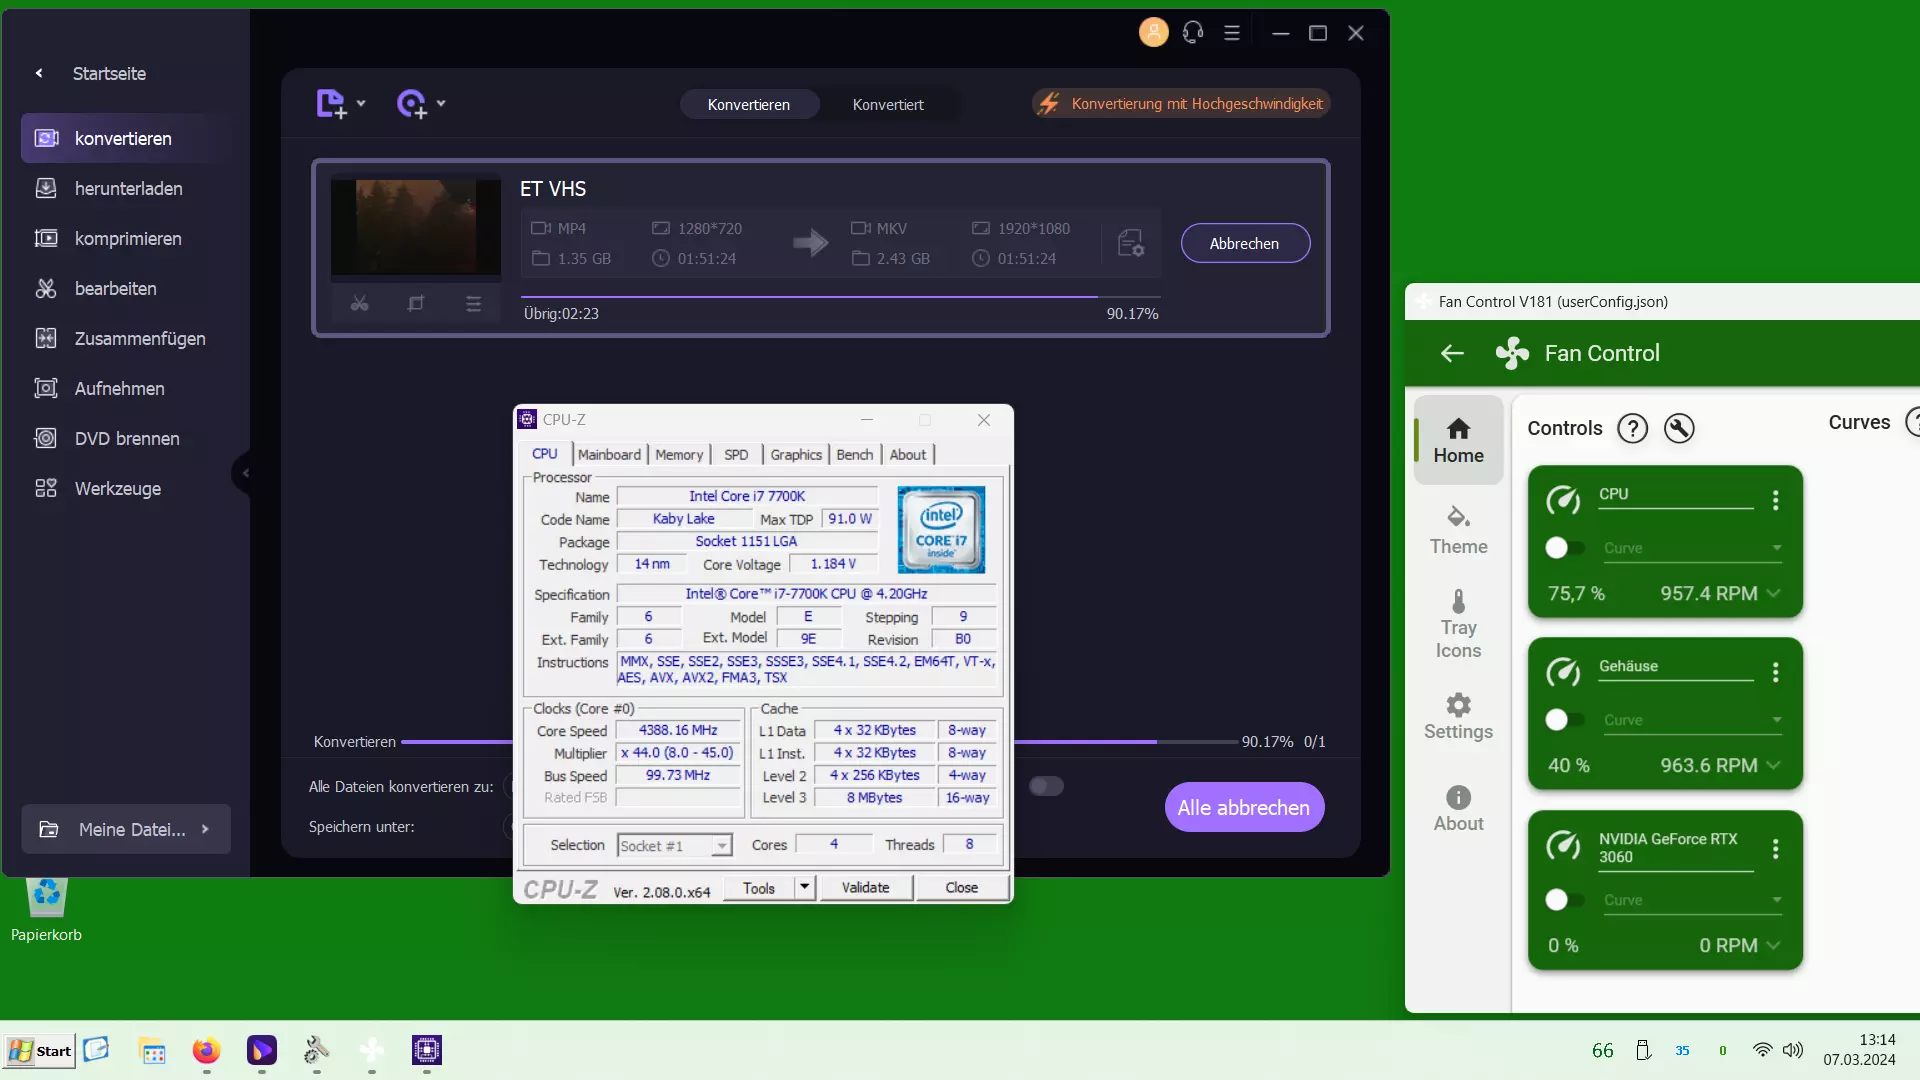Click the Alle abbrechen button
The image size is (1920, 1080).
[x=1244, y=807]
